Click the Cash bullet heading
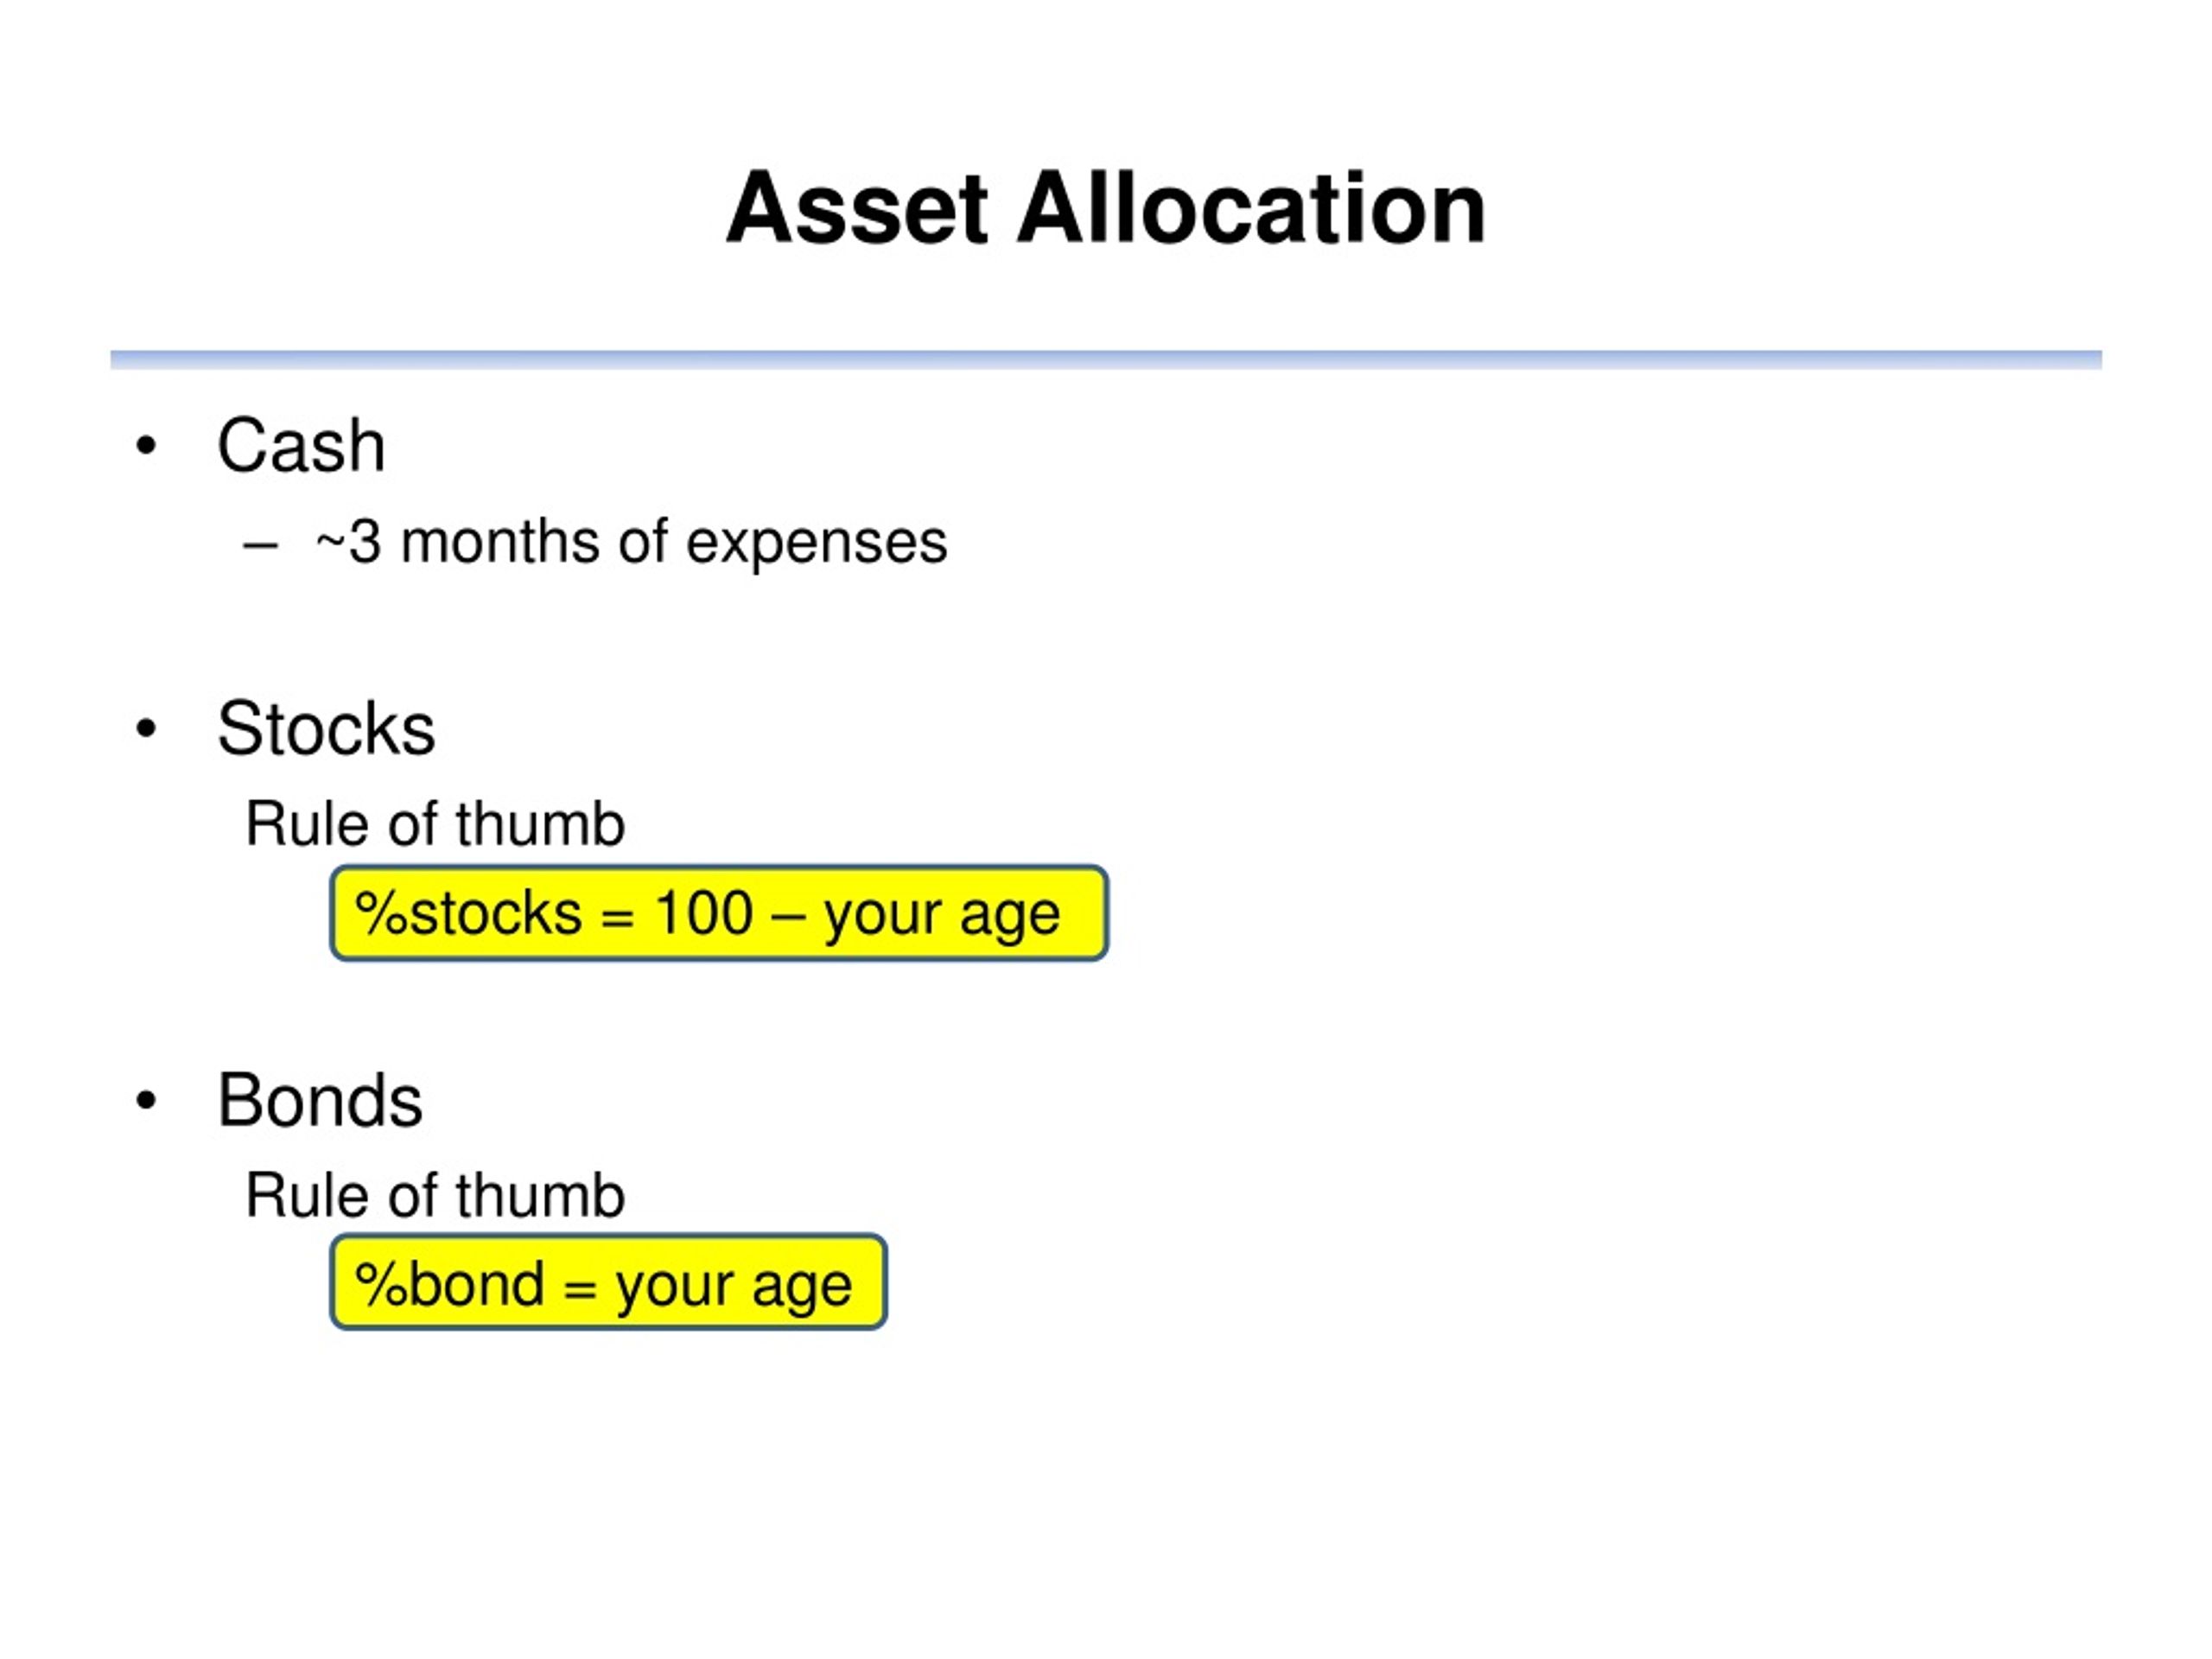The width and height of the screenshot is (2212, 1659). tap(301, 445)
